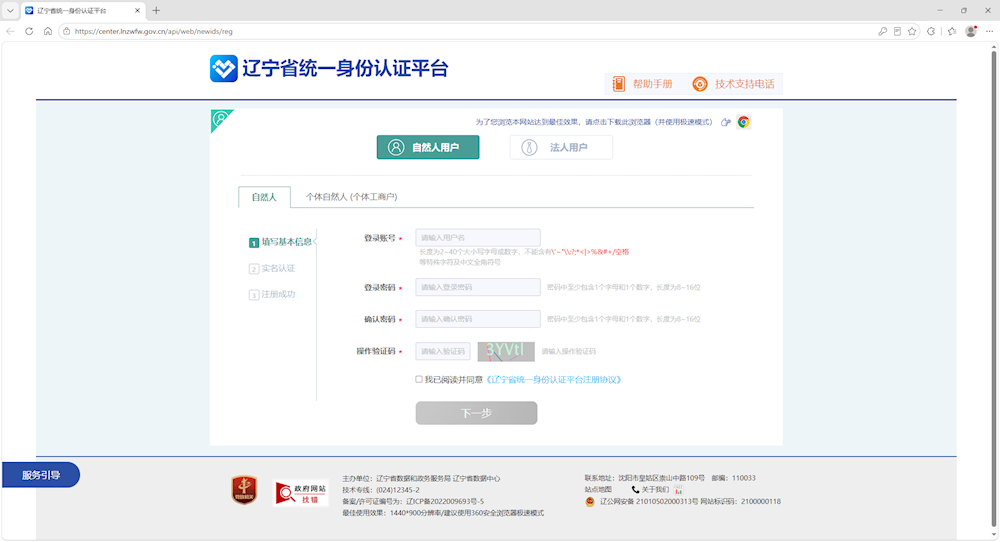Open the 帮助手册 help manual
This screenshot has width=1000, height=542.
pyautogui.click(x=643, y=84)
